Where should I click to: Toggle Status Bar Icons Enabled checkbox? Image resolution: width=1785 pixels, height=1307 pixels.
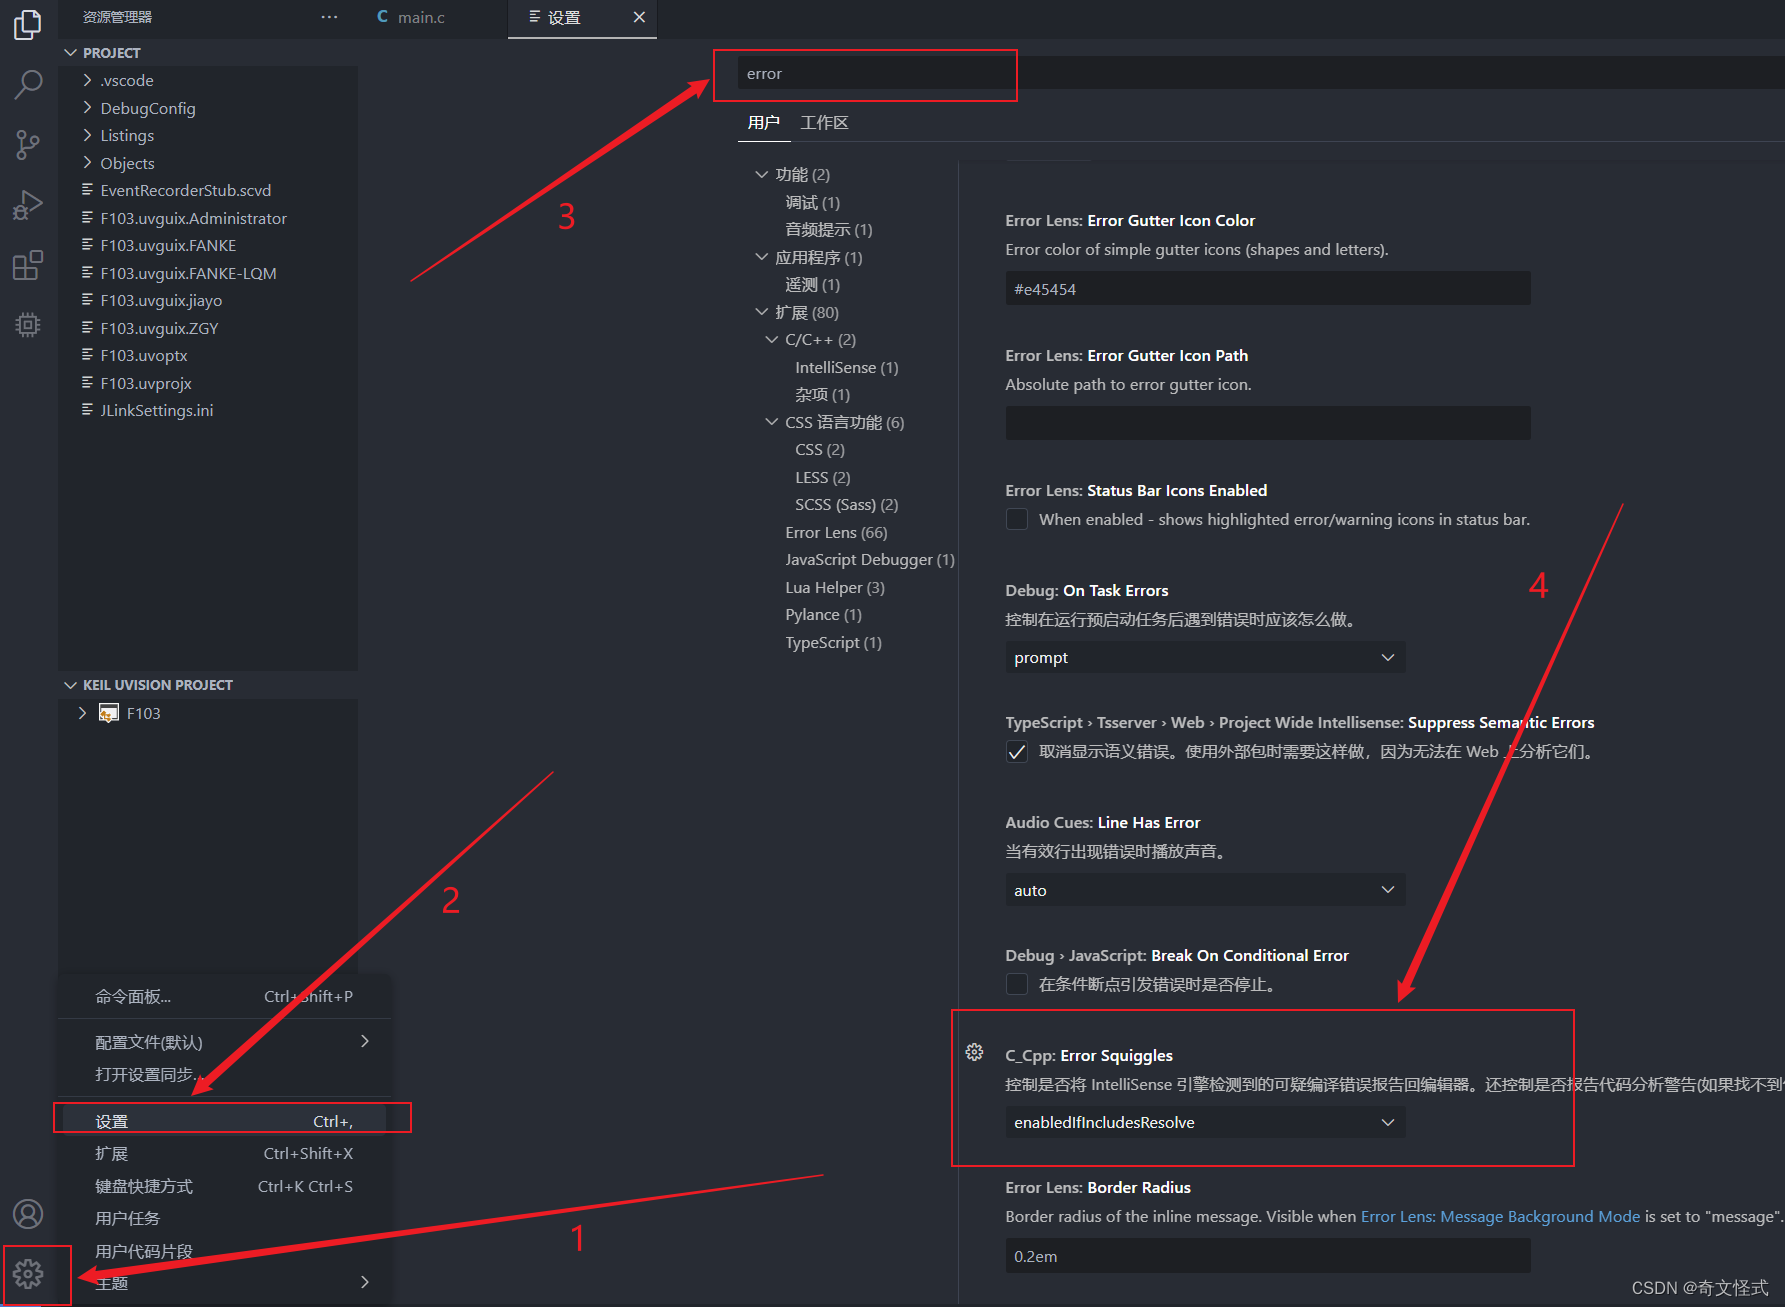pyautogui.click(x=1017, y=519)
